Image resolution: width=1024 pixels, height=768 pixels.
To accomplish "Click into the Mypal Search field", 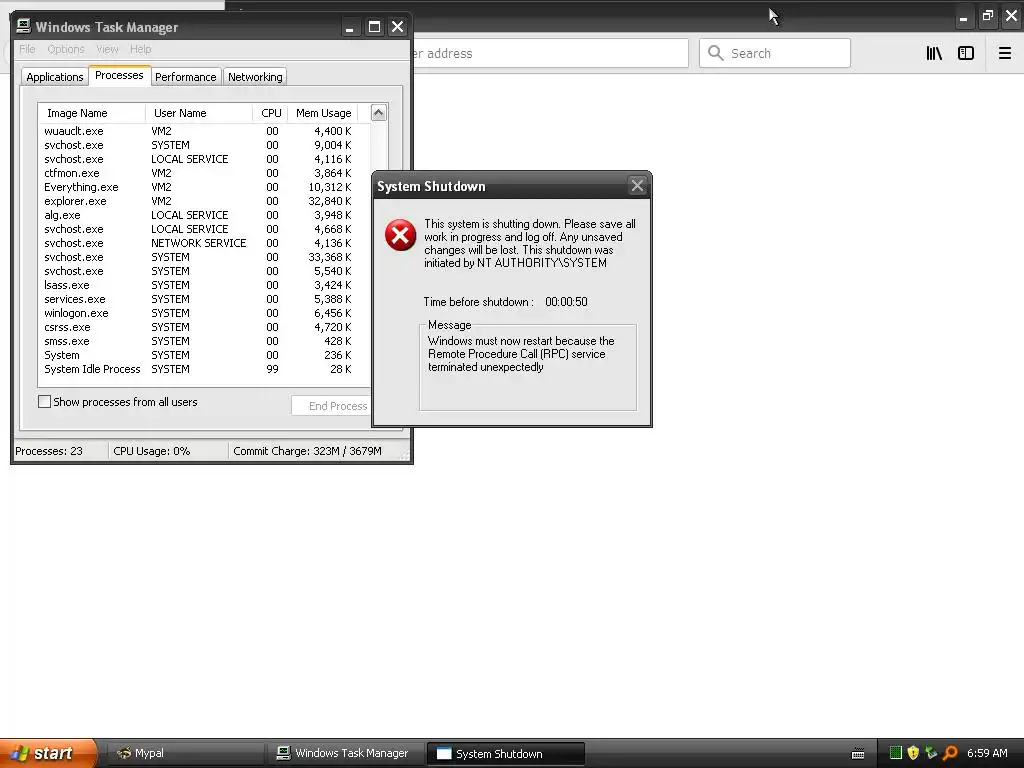I will [775, 53].
